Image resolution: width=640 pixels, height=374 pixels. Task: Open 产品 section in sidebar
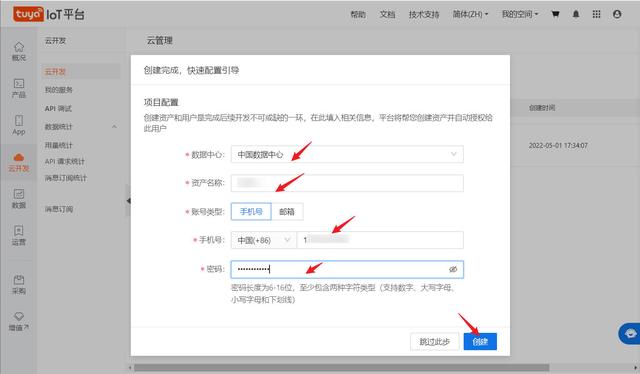tap(19, 88)
